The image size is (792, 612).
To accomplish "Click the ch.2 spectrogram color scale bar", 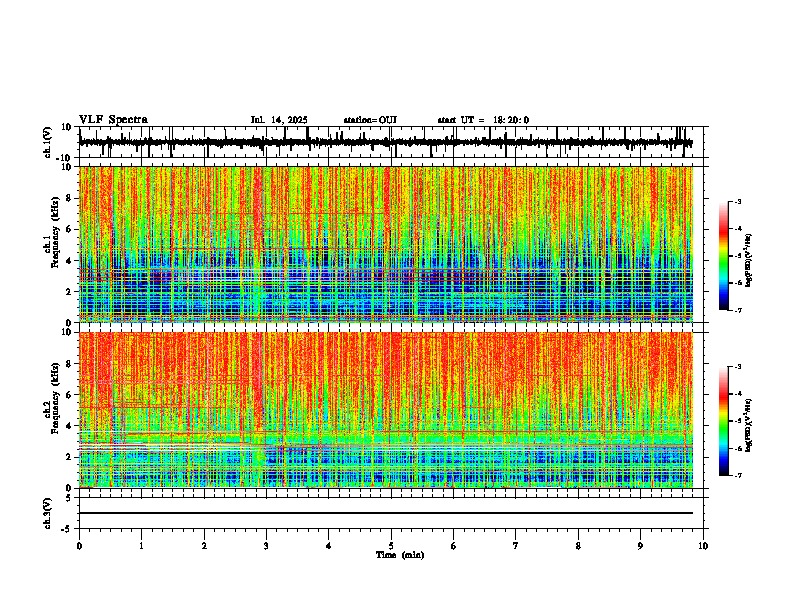I will coord(724,421).
